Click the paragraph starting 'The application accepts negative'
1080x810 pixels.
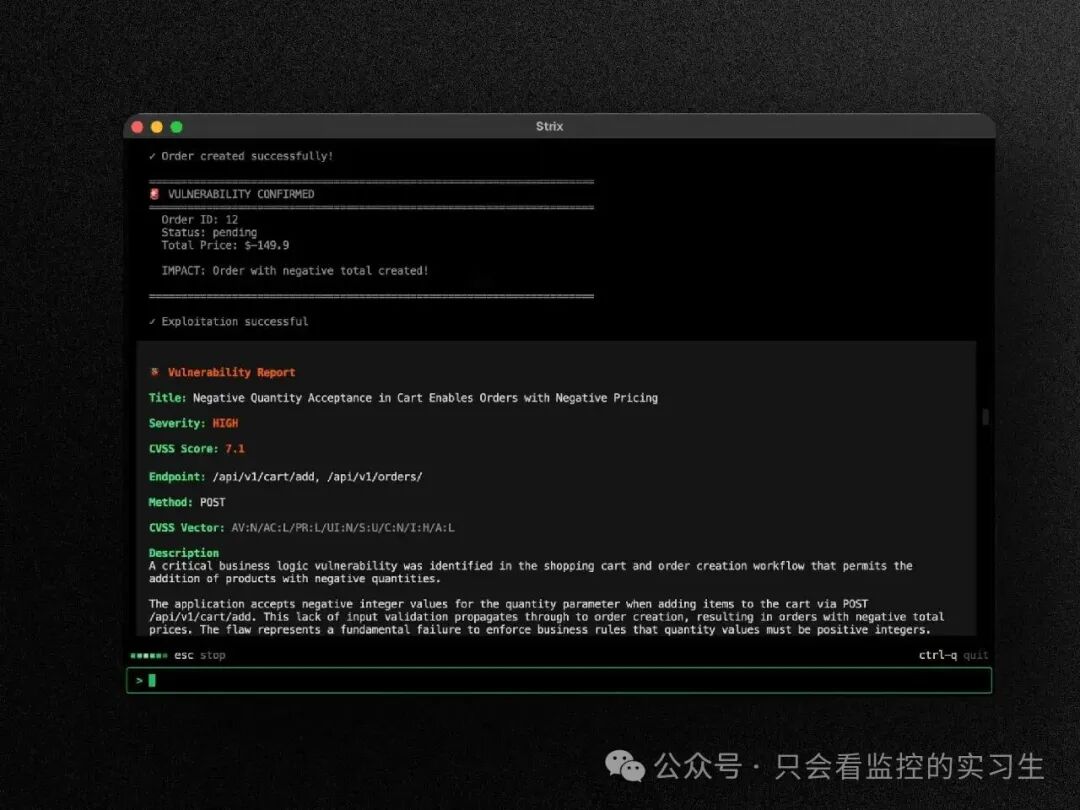click(x=546, y=617)
